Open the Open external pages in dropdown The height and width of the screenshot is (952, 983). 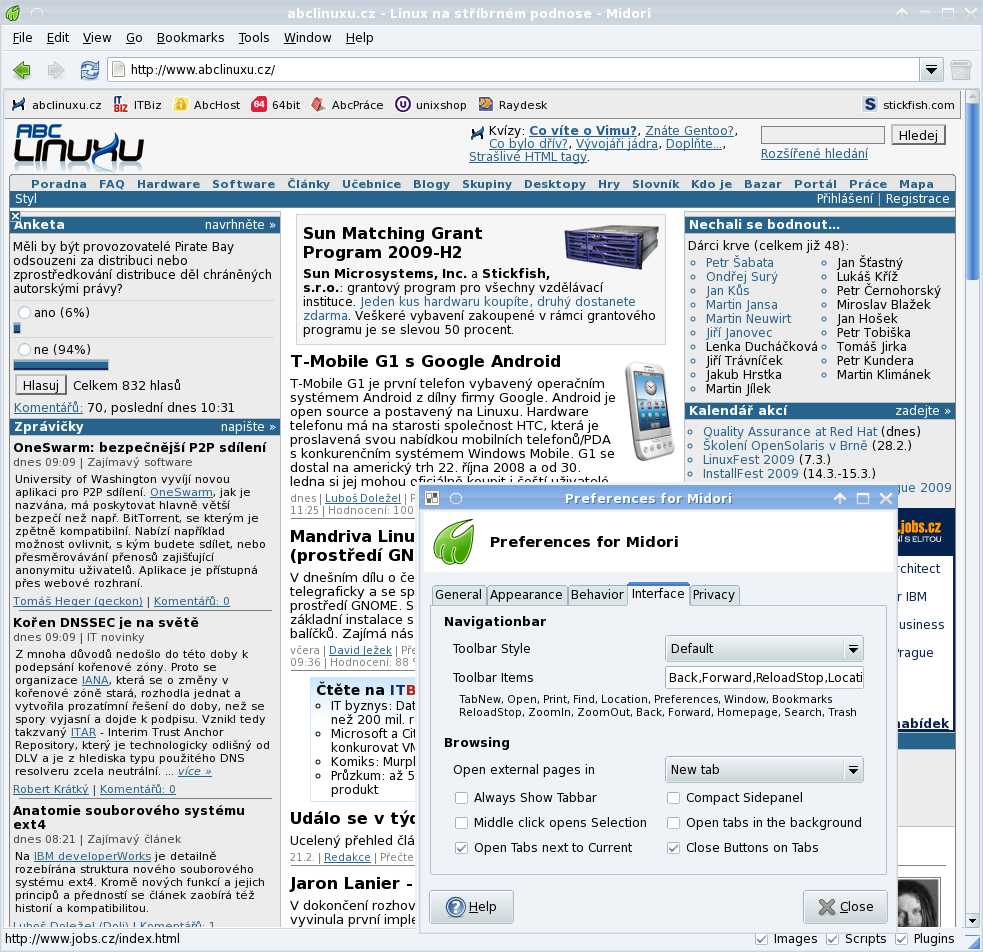click(764, 770)
